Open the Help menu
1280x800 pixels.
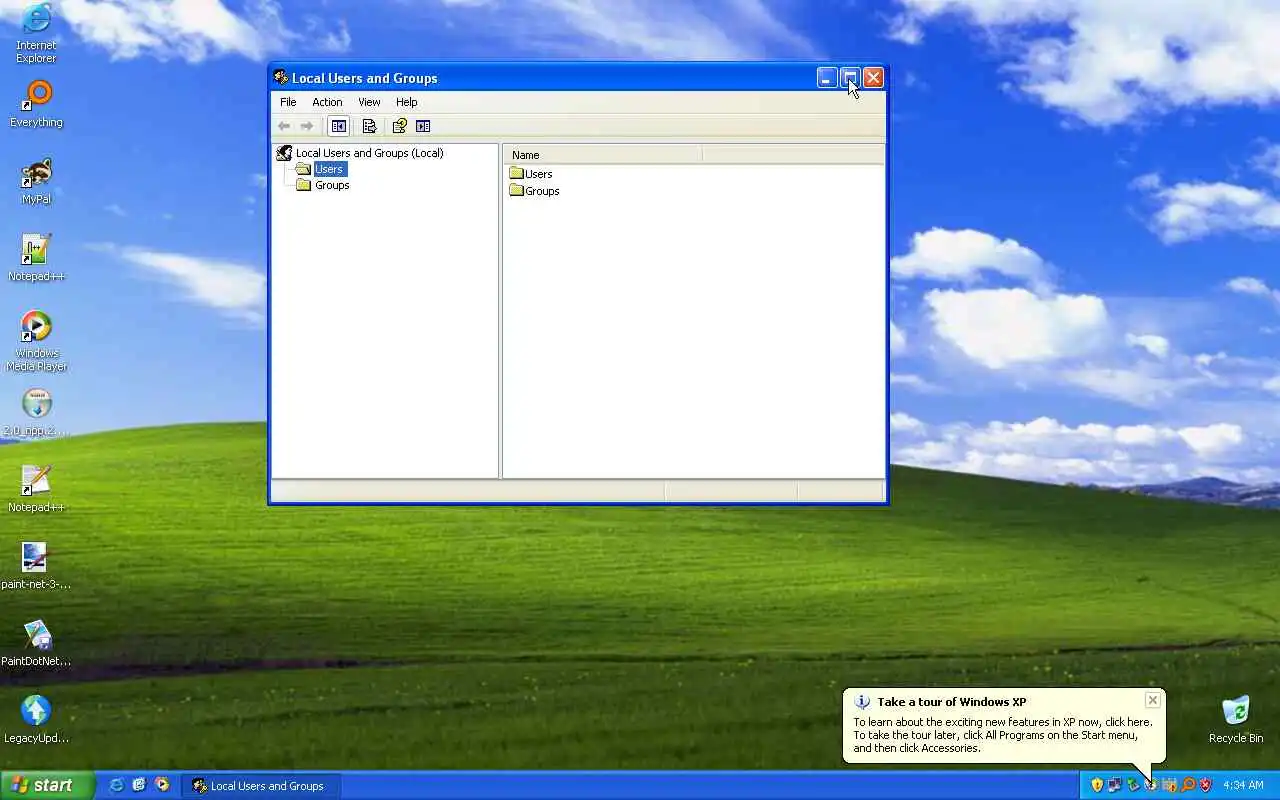pyautogui.click(x=406, y=102)
